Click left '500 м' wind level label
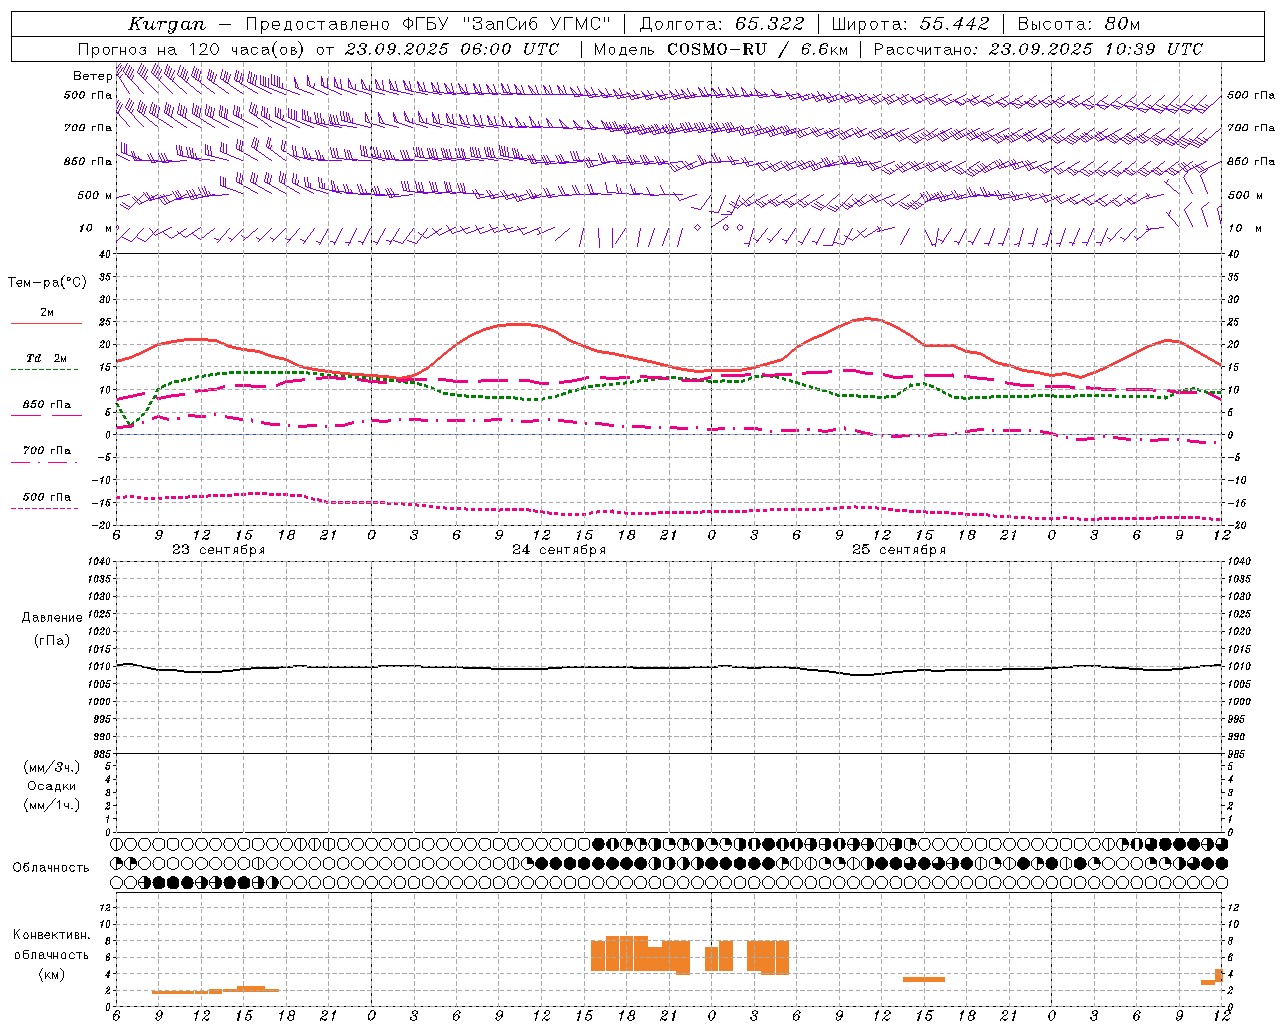This screenshot has height=1024, width=1280. [95, 195]
